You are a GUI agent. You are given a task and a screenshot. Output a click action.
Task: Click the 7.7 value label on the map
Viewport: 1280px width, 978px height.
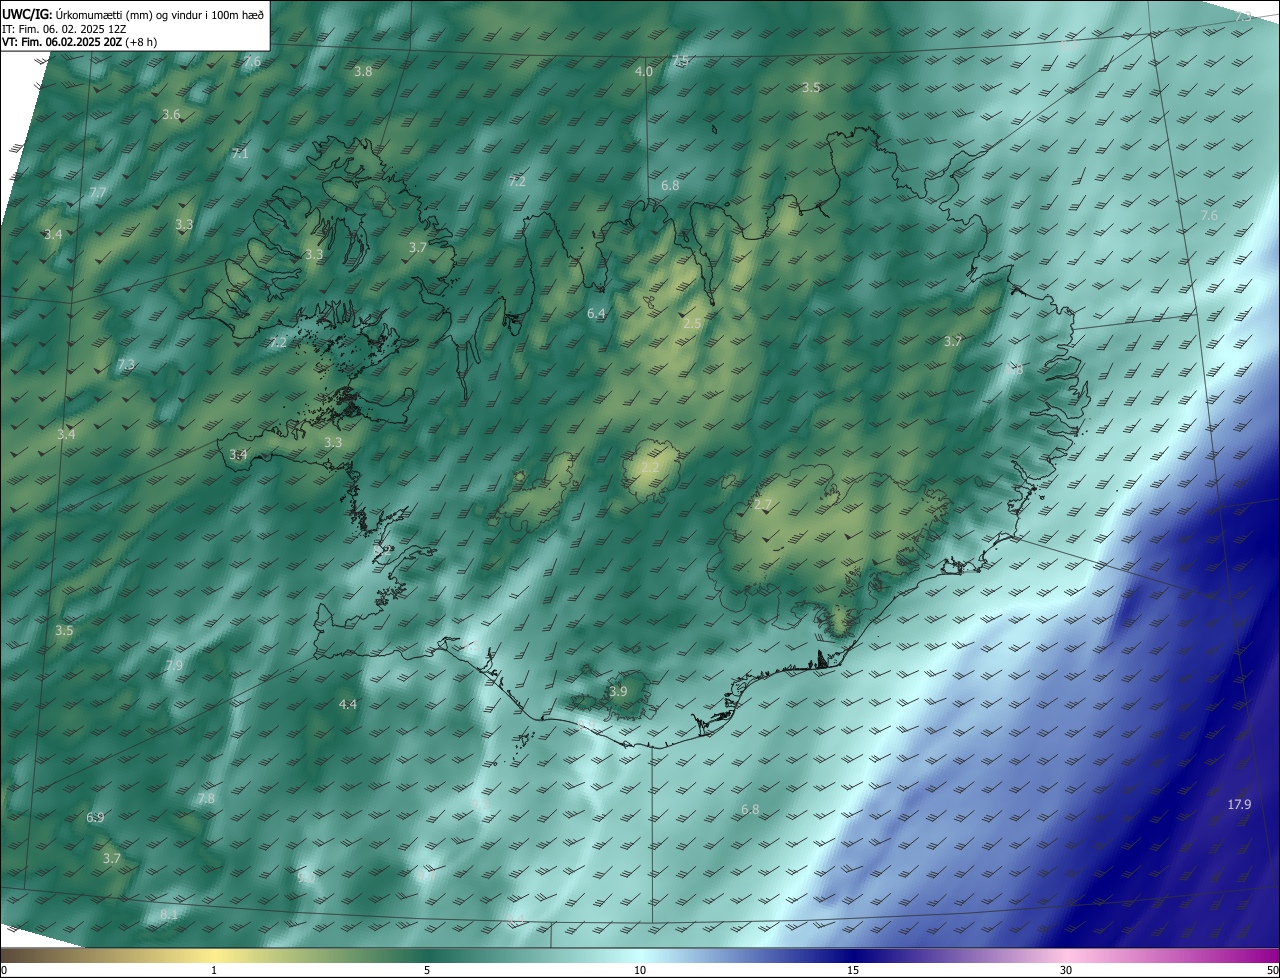pos(98,191)
